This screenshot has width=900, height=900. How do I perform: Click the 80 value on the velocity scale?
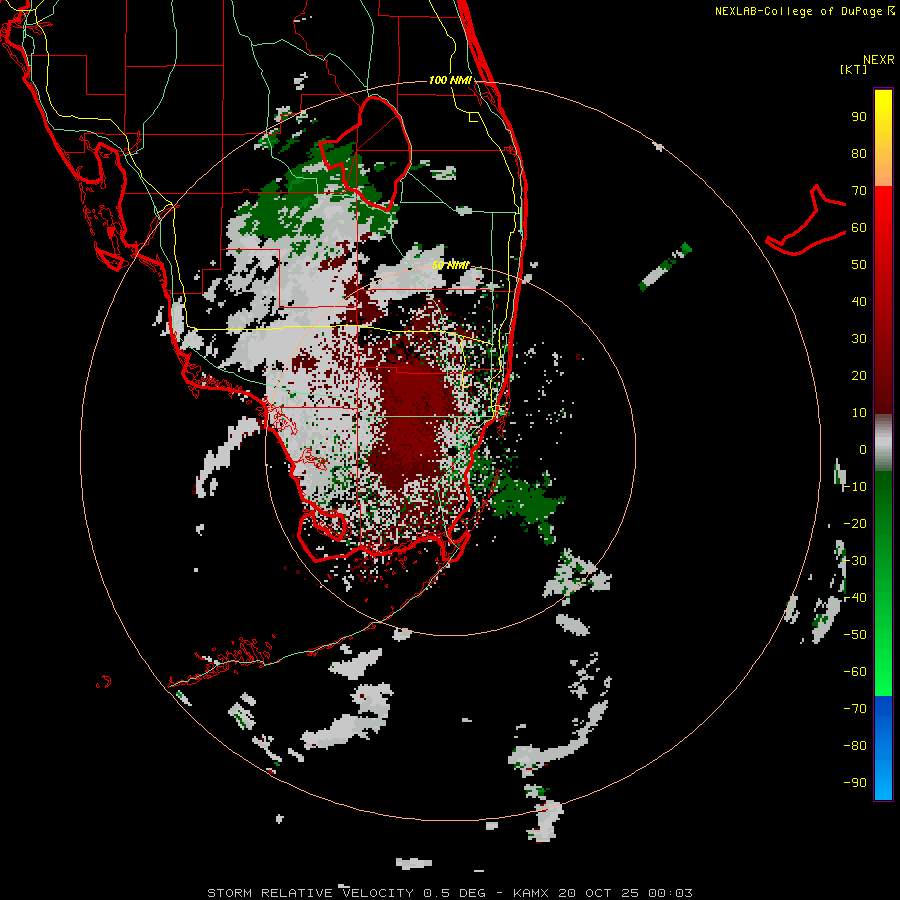point(859,153)
